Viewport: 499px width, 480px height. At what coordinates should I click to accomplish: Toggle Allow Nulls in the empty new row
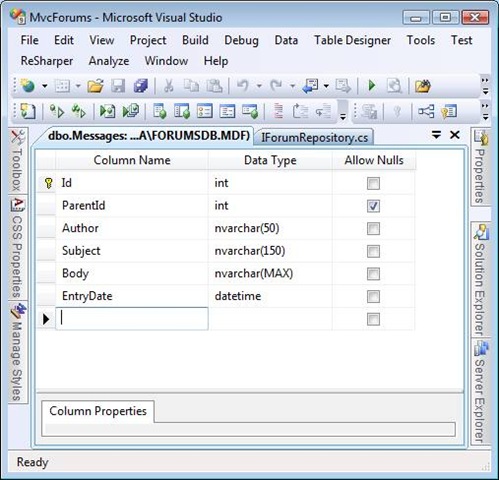pyautogui.click(x=373, y=319)
